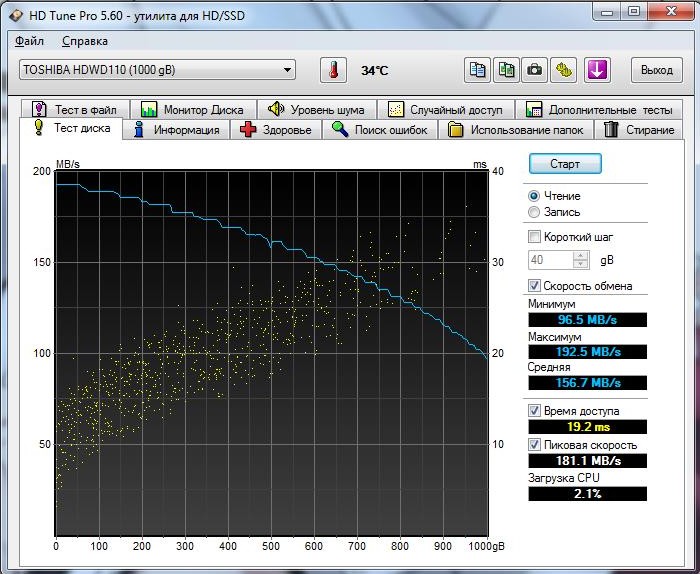Click the copy text to clipboard icon
Screen dimensions: 700x574
[x=478, y=70]
